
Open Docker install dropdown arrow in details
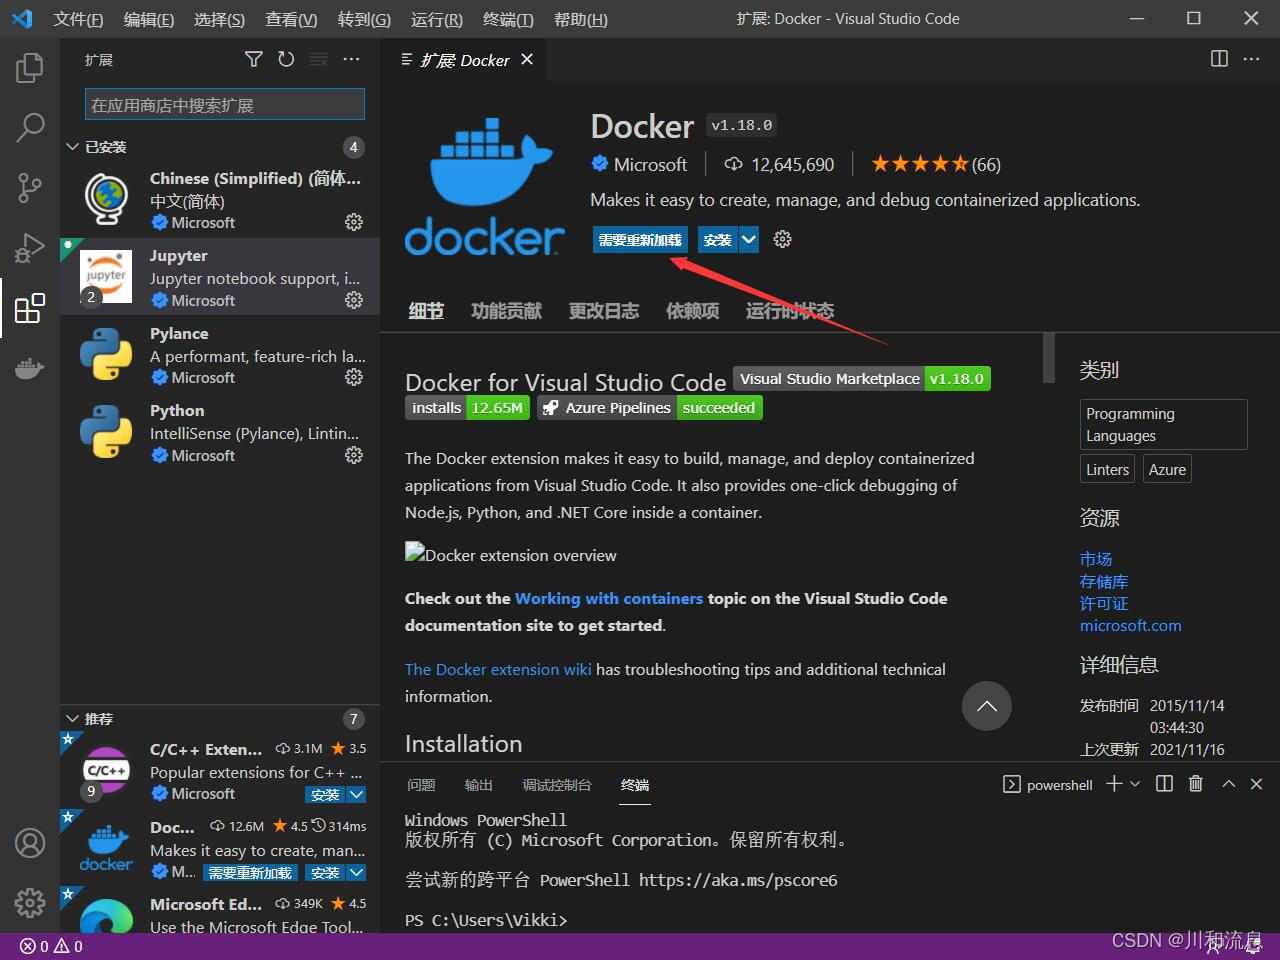(749, 239)
